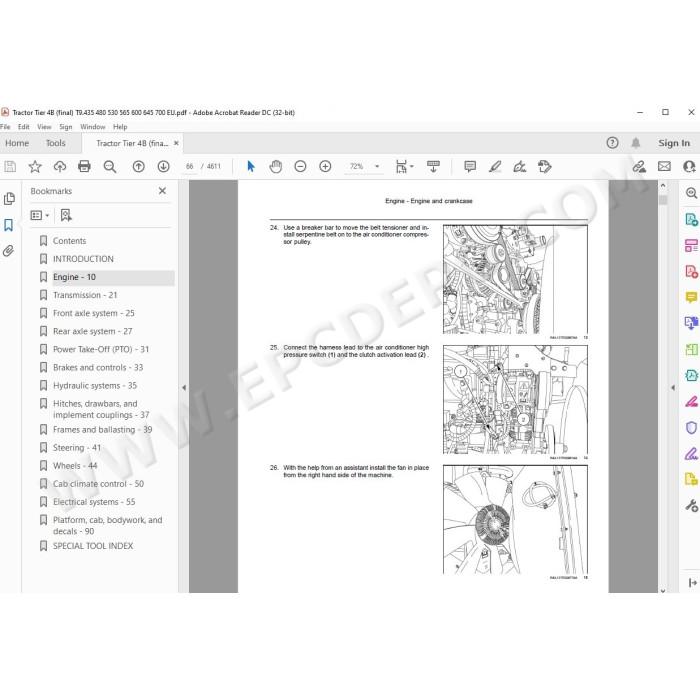
Task: Open Comment tool in right pane
Action: (x=691, y=297)
